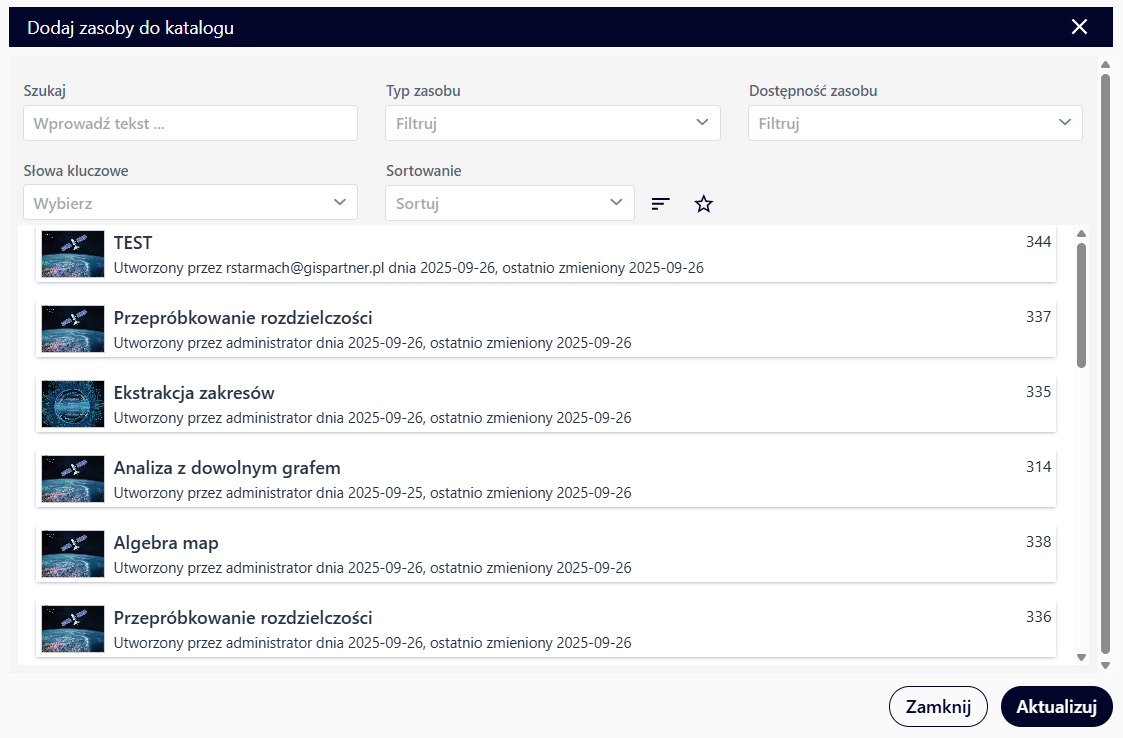
Task: Toggle the favorites star filter
Action: 704,204
